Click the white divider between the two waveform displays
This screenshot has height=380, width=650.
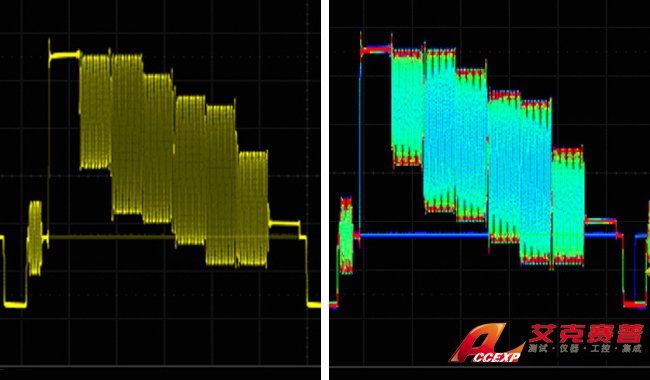pyautogui.click(x=325, y=190)
